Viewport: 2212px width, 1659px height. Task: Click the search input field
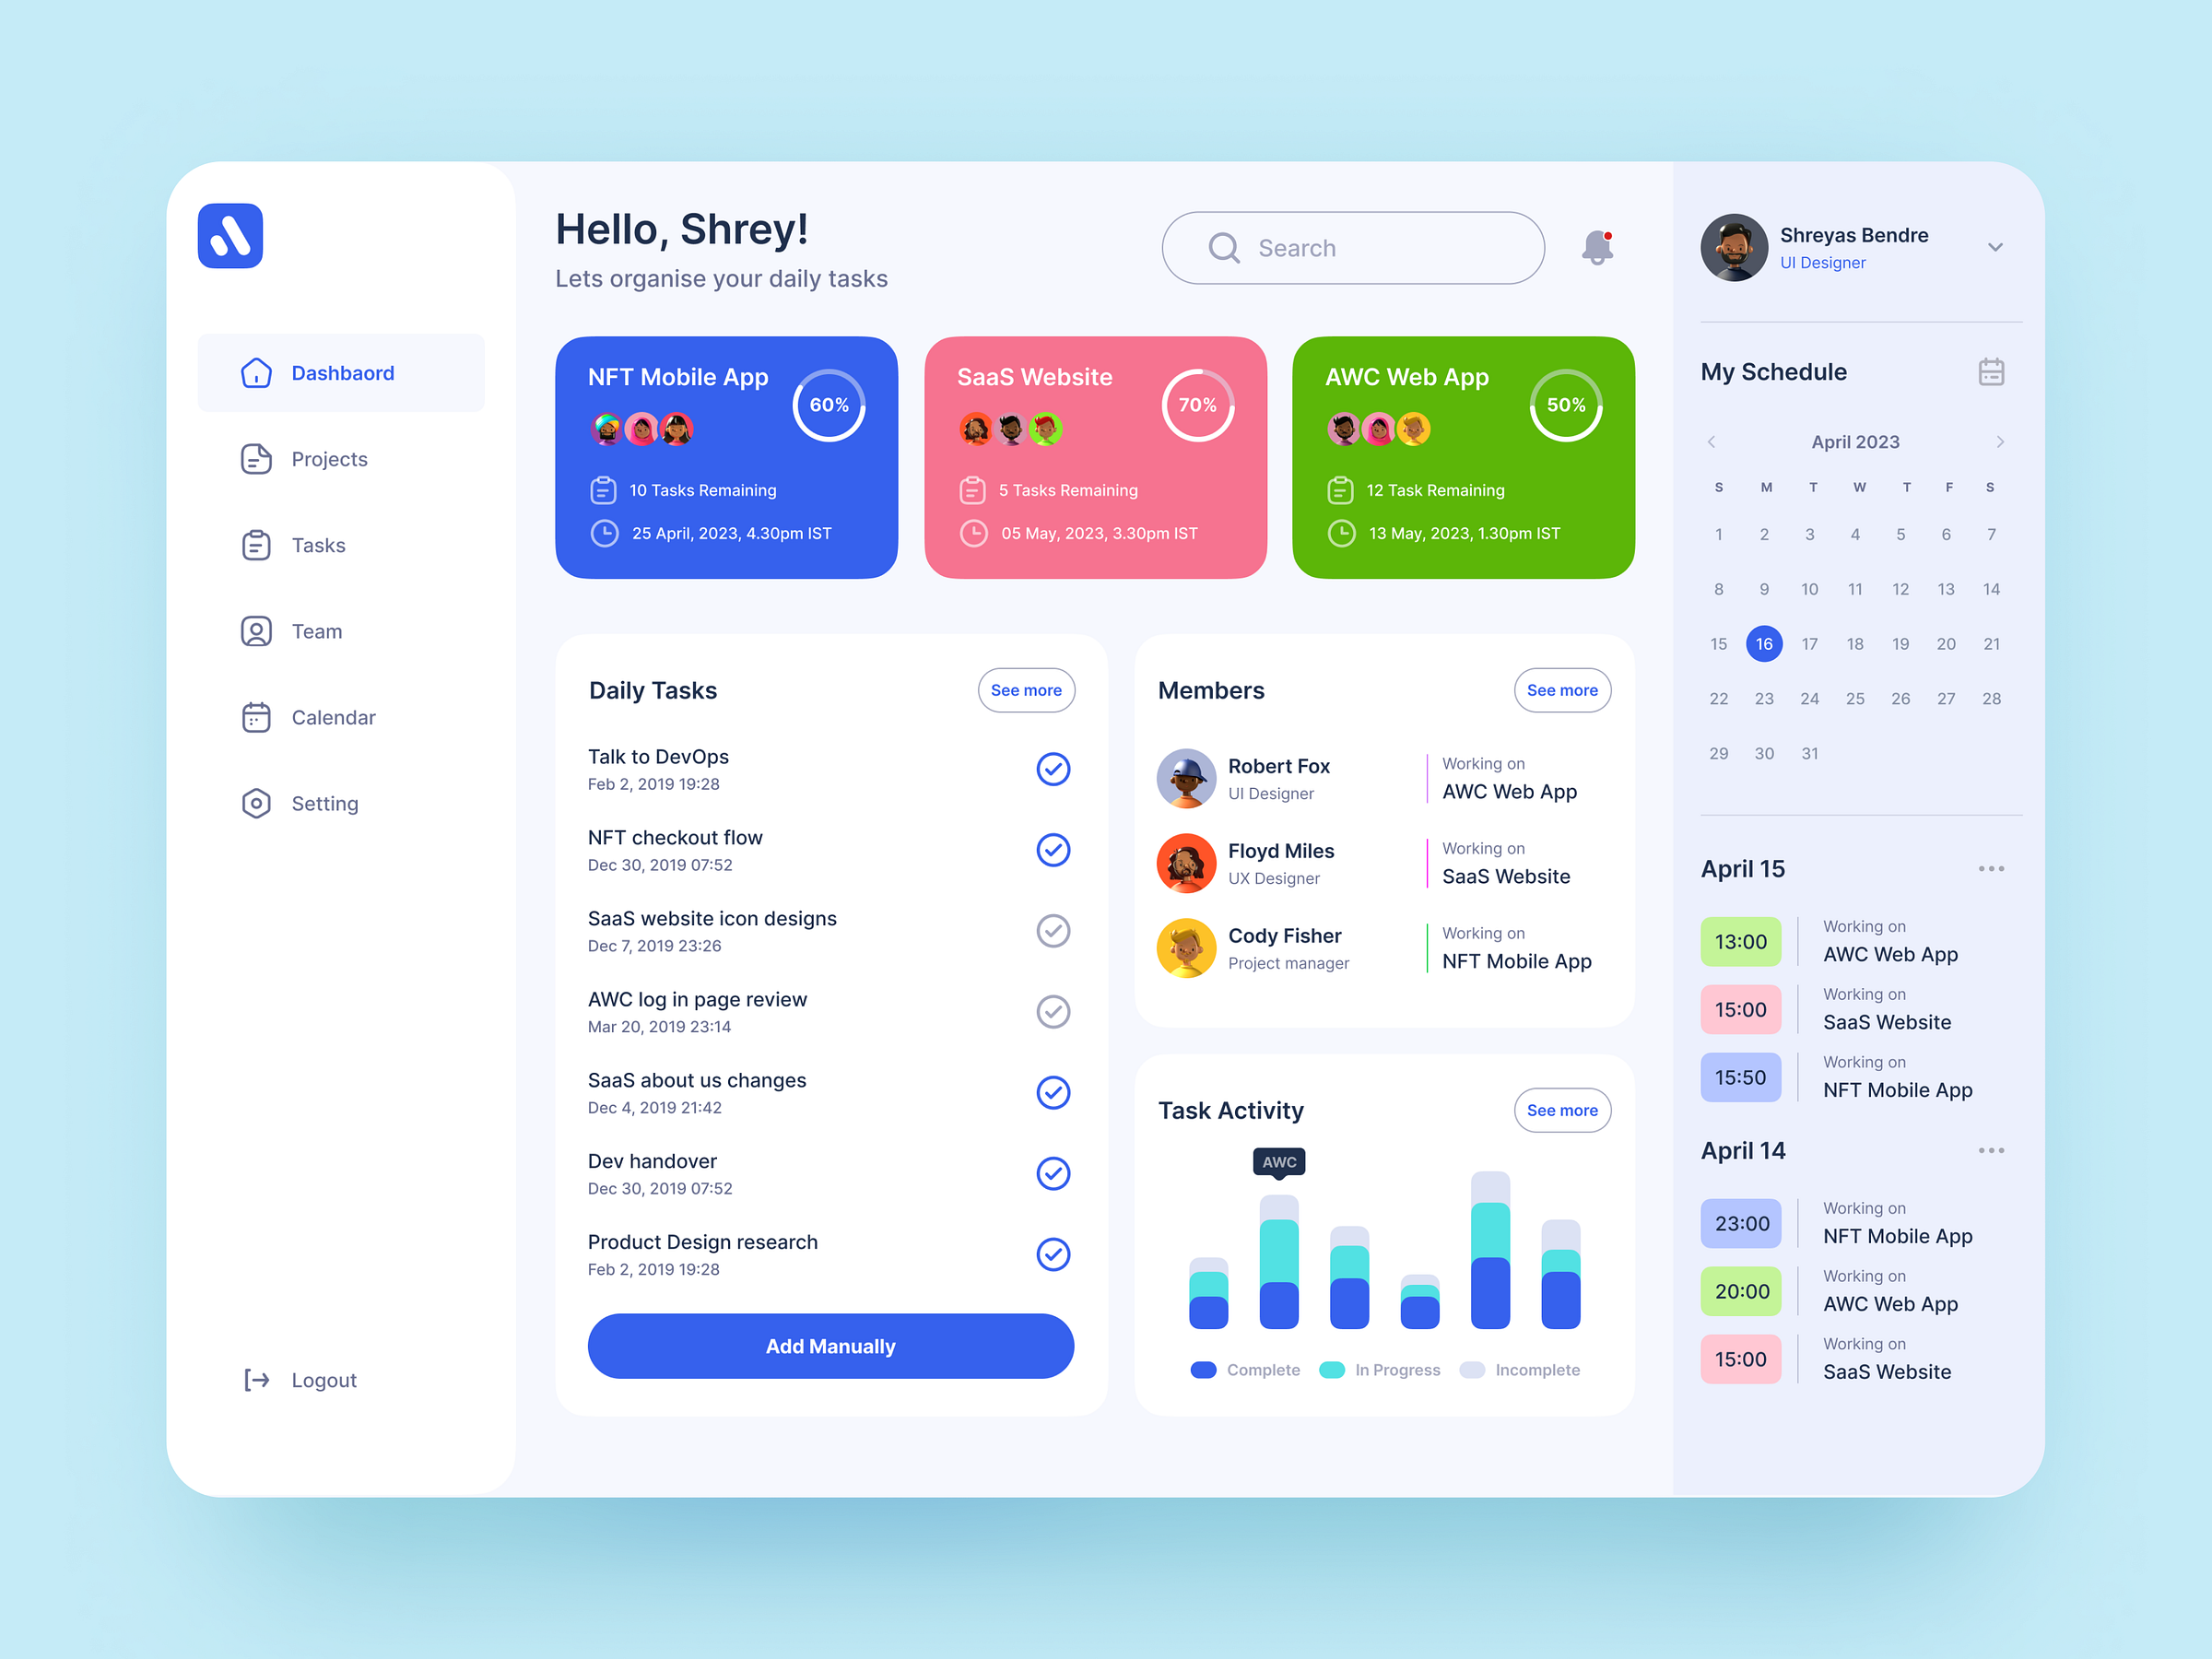coord(1350,246)
